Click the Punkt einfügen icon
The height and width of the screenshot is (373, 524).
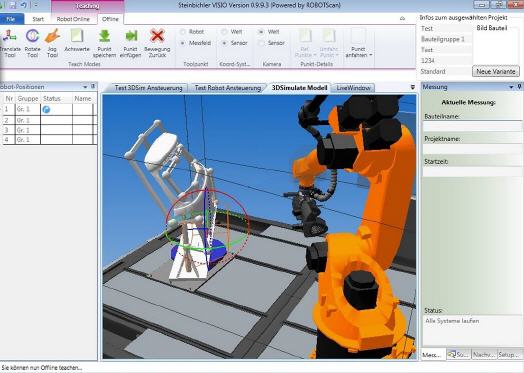[131, 36]
